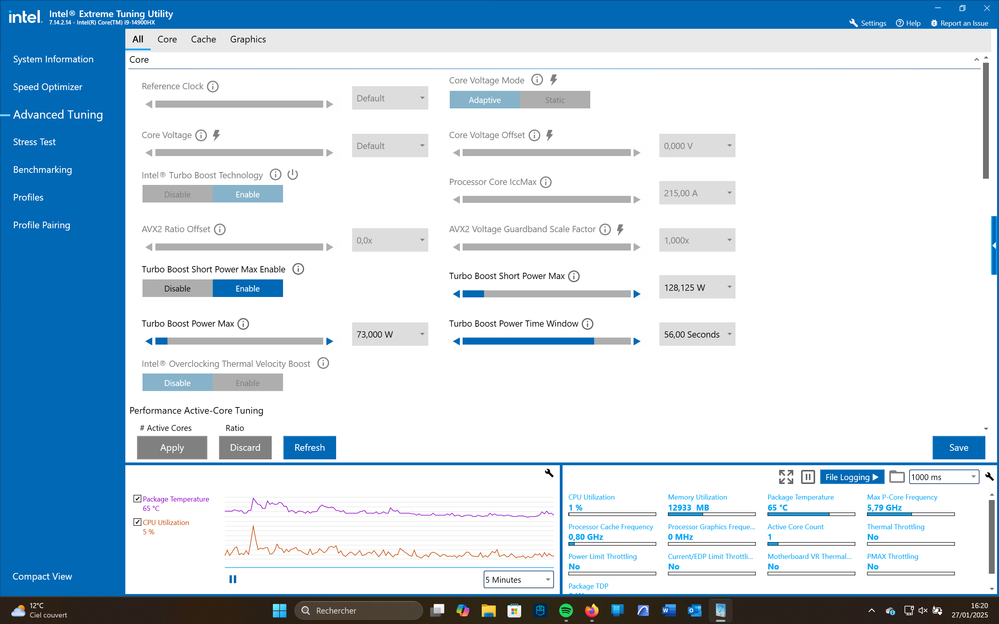Open Benchmarking in sidebar
999x624 pixels.
coord(43,170)
